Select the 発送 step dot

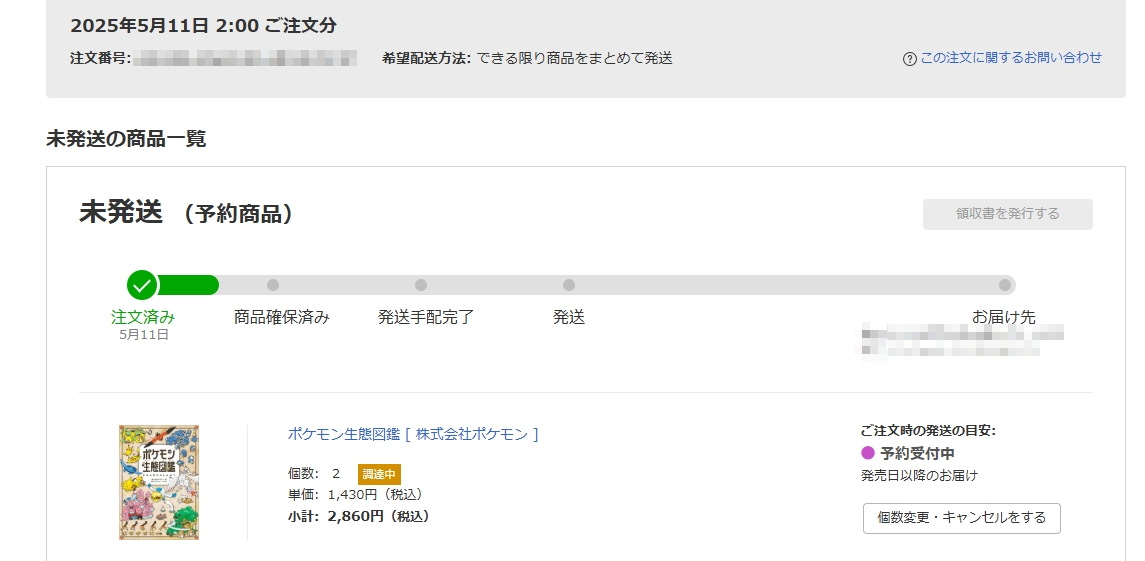pyautogui.click(x=569, y=285)
